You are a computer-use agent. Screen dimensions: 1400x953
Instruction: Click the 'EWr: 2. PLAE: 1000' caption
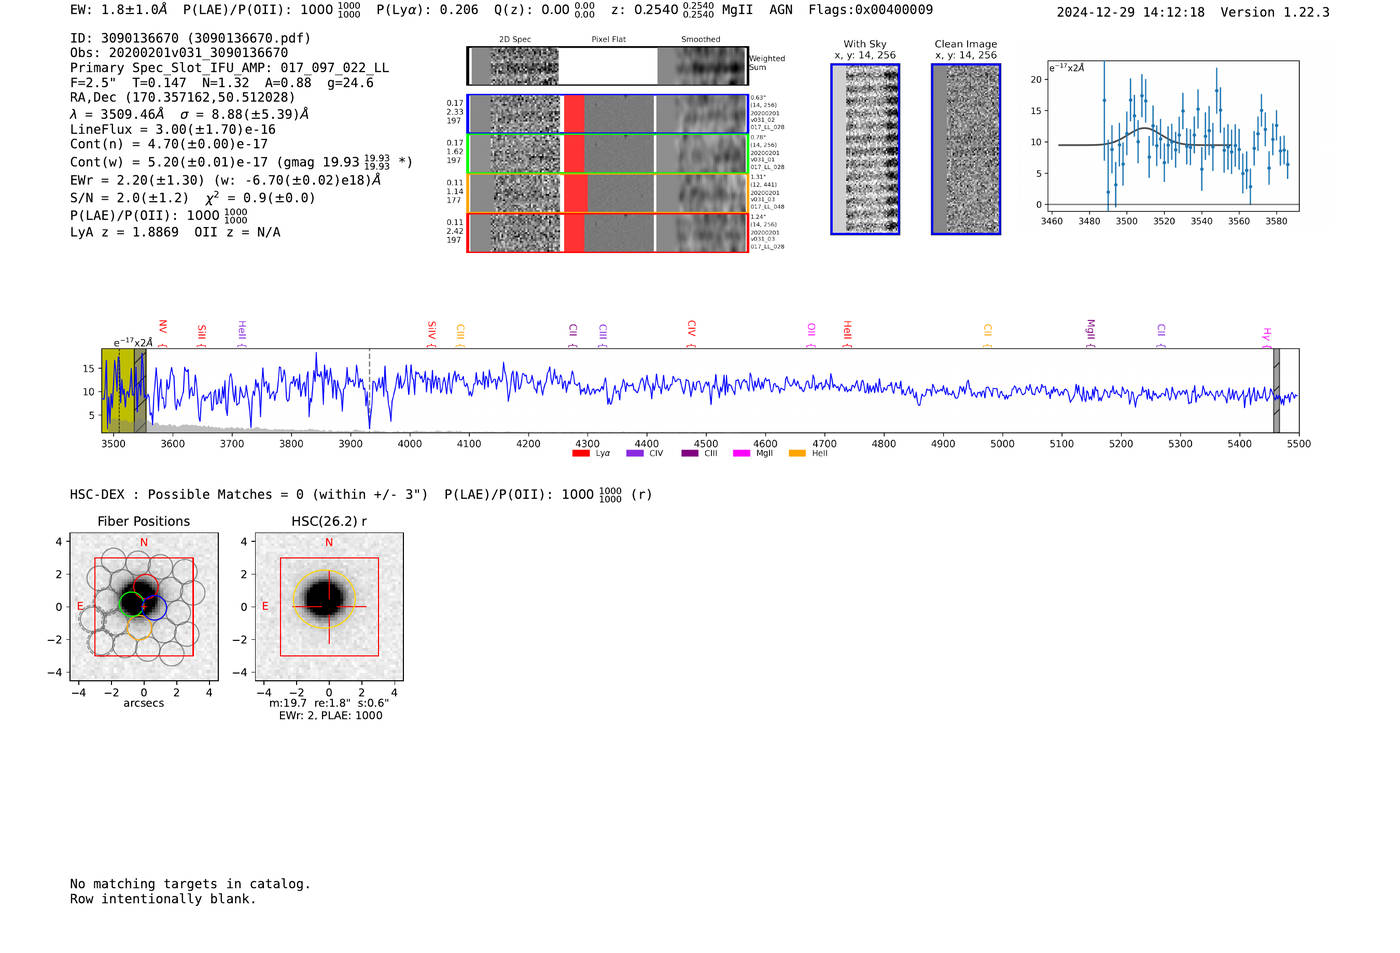[330, 716]
